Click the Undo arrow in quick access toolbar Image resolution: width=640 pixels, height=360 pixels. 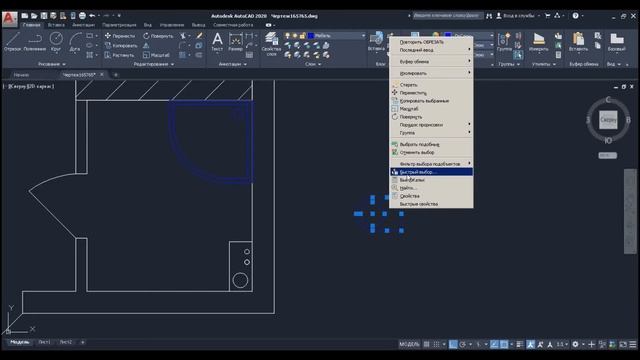pyautogui.click(x=92, y=16)
